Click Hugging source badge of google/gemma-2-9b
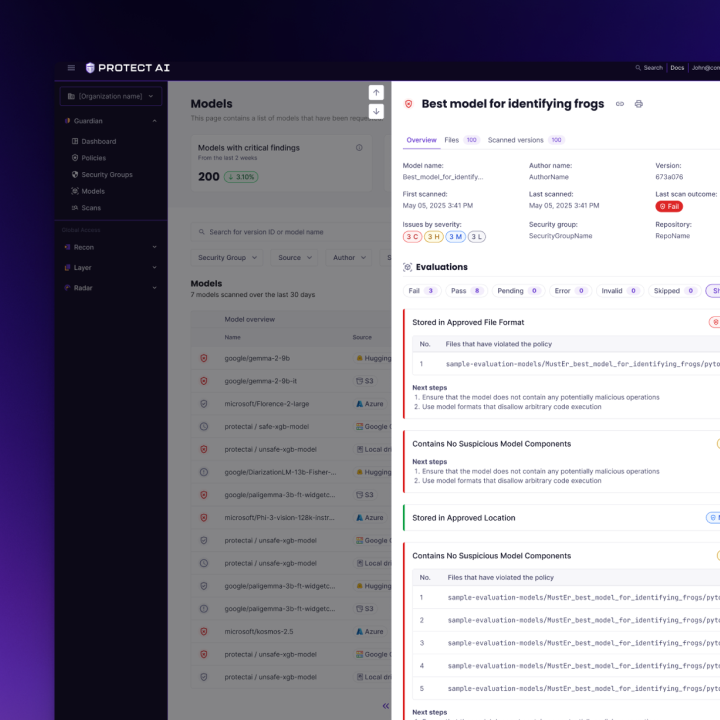The height and width of the screenshot is (720, 720). [x=374, y=358]
